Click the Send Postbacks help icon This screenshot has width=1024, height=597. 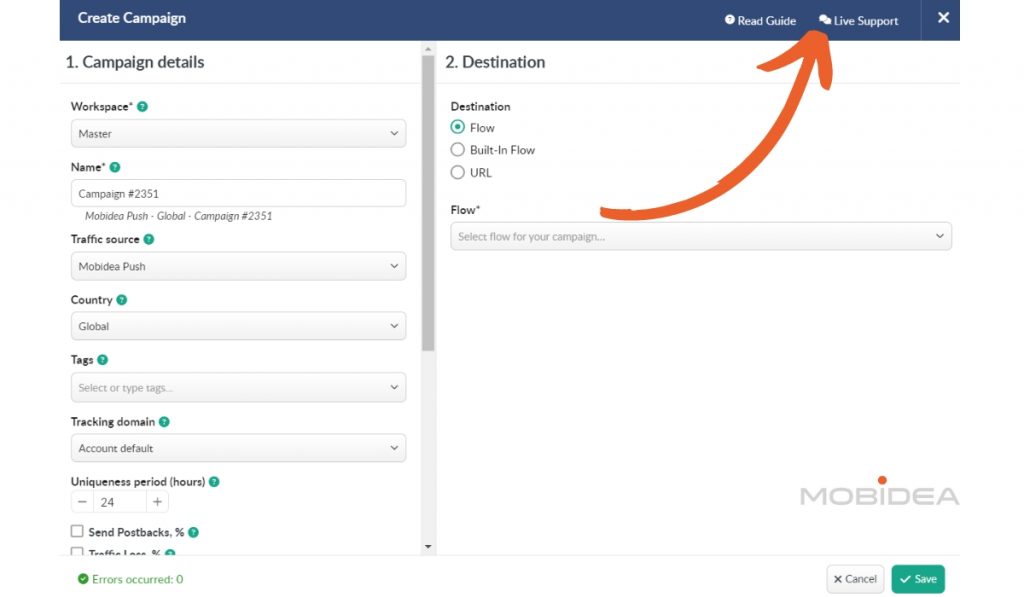point(193,532)
